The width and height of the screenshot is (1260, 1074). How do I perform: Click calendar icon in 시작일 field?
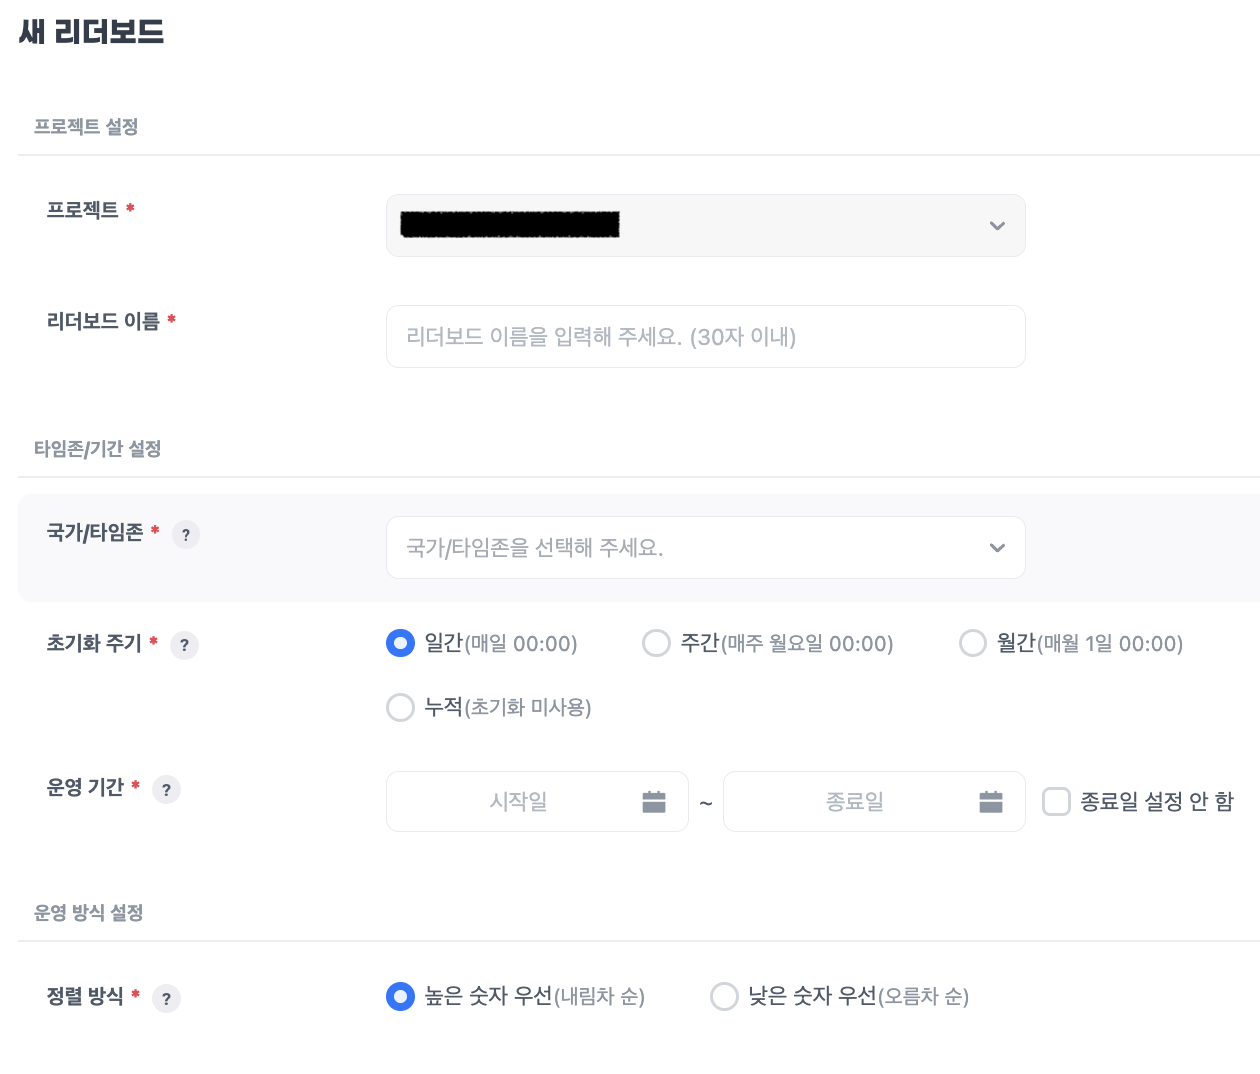pos(654,802)
